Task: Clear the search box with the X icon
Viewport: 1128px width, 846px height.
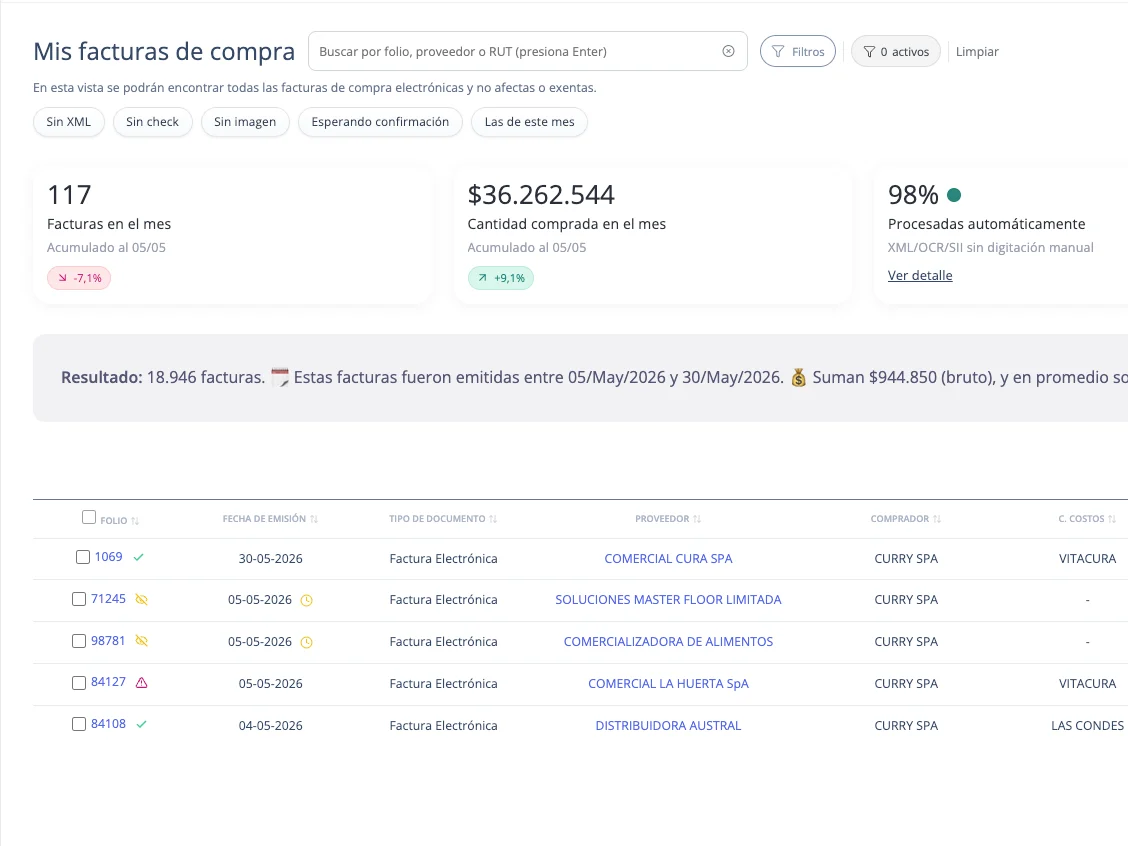Action: [x=728, y=51]
